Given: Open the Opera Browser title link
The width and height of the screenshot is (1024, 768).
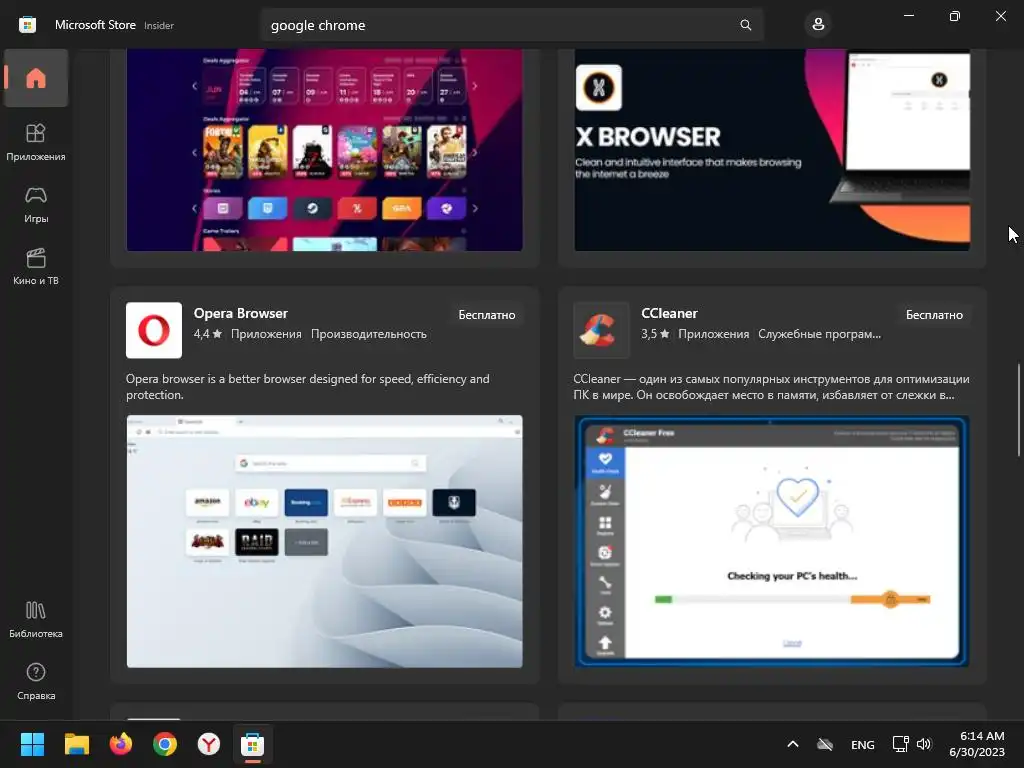Looking at the screenshot, I should [x=240, y=313].
